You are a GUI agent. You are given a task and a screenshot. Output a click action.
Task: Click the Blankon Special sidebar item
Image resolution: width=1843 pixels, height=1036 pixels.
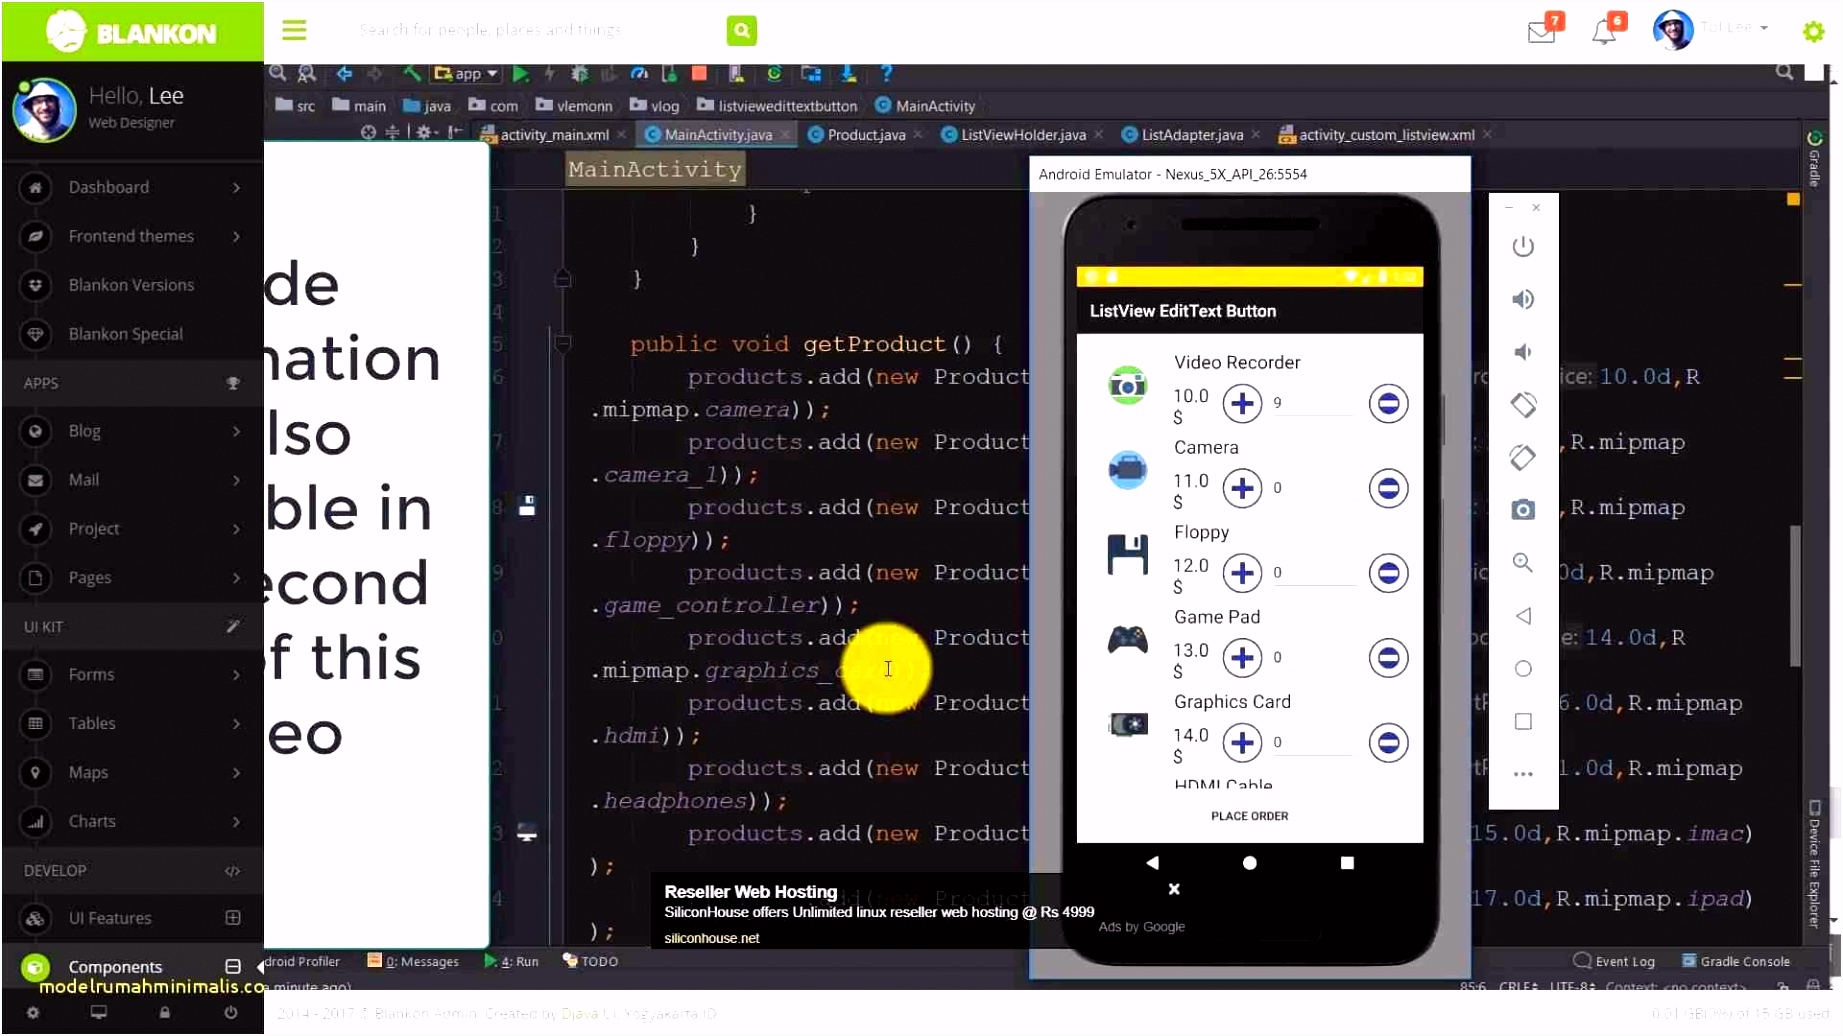click(x=132, y=334)
